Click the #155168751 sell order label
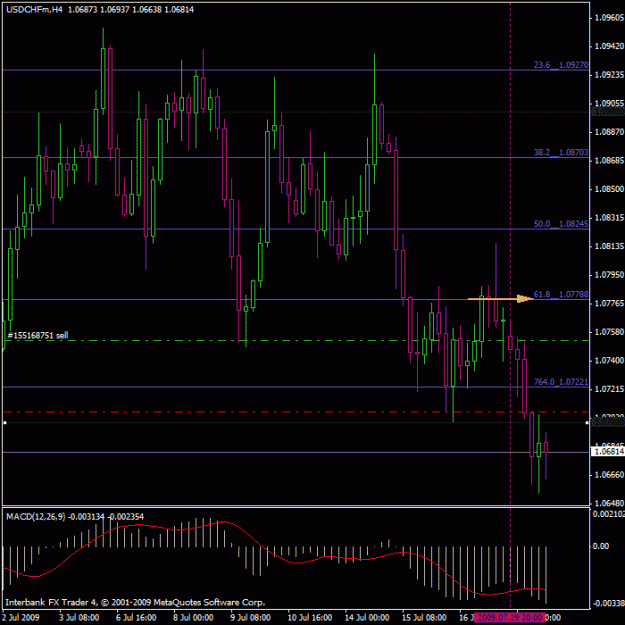 tap(38, 335)
